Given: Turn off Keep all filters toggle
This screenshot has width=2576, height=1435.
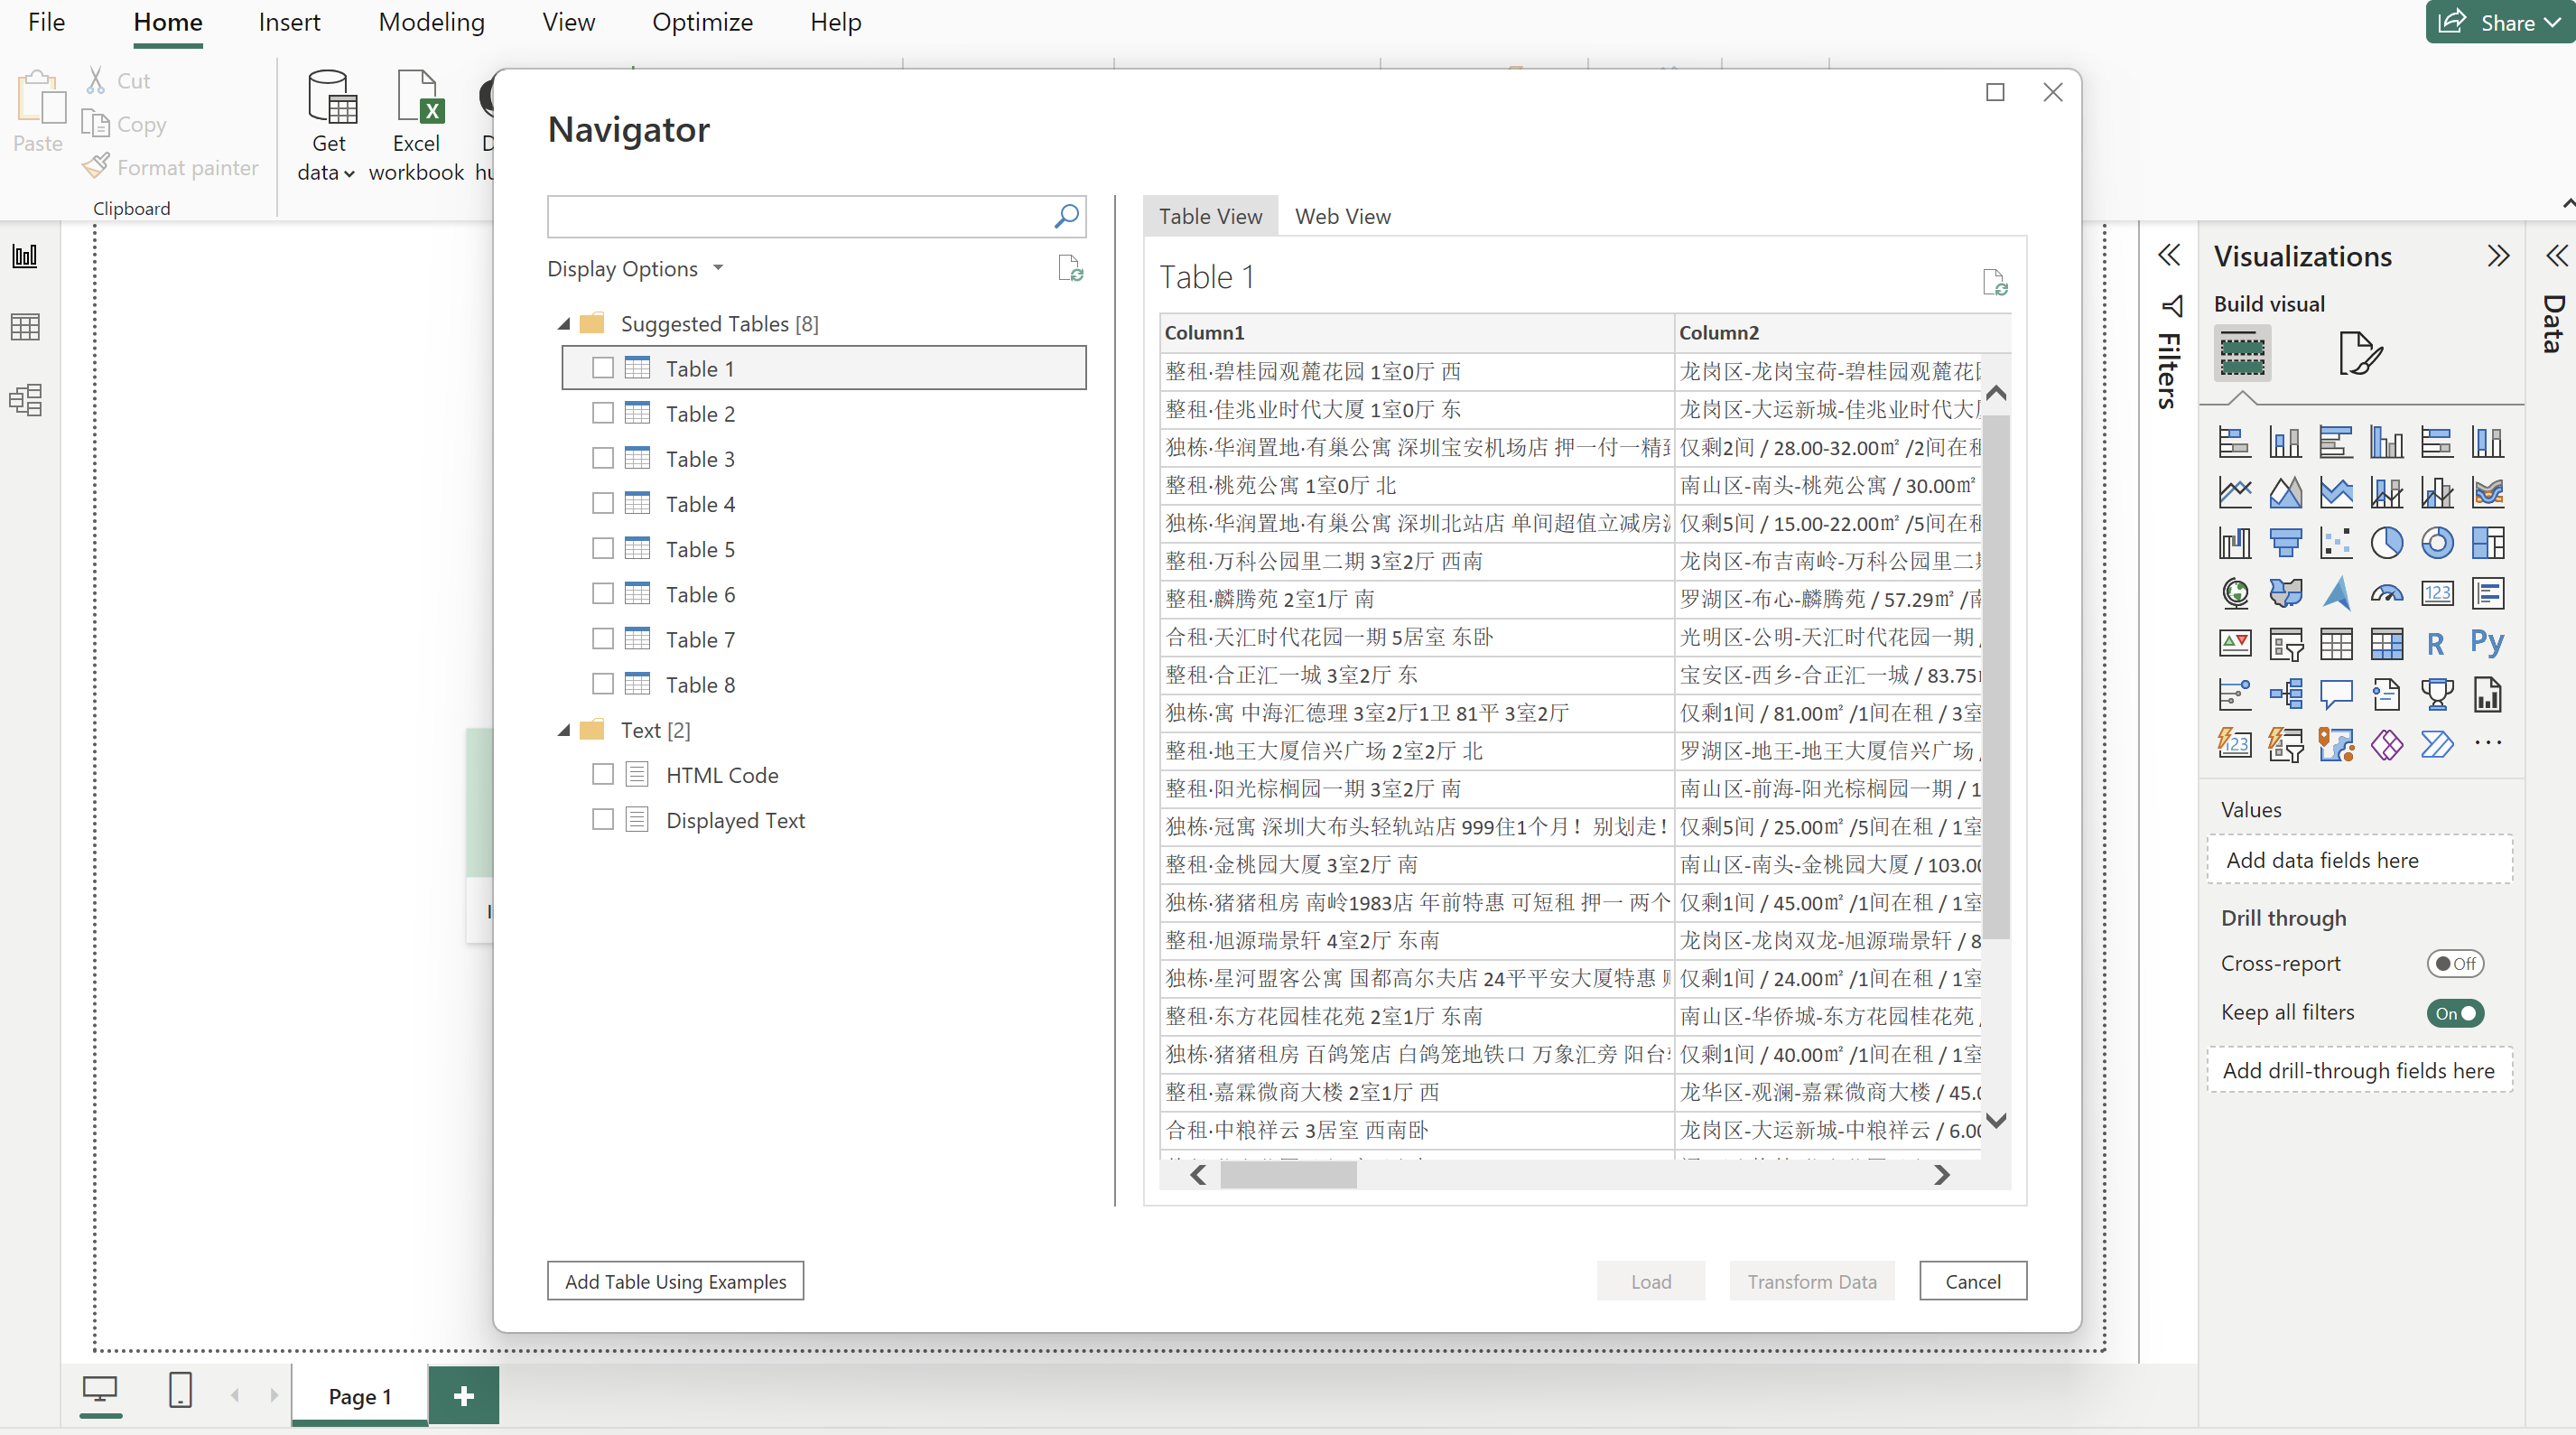Looking at the screenshot, I should 2454,1013.
